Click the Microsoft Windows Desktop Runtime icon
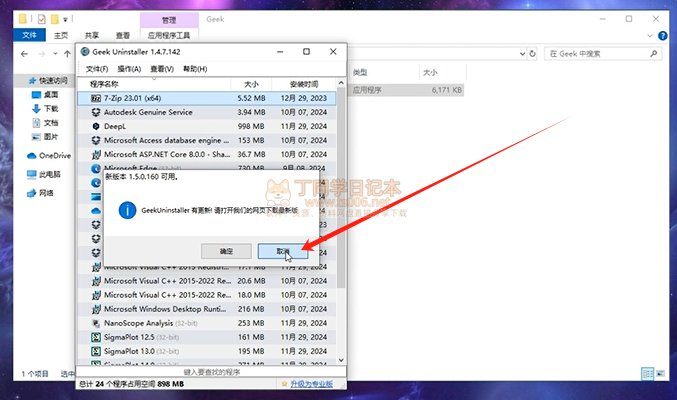 [x=96, y=309]
